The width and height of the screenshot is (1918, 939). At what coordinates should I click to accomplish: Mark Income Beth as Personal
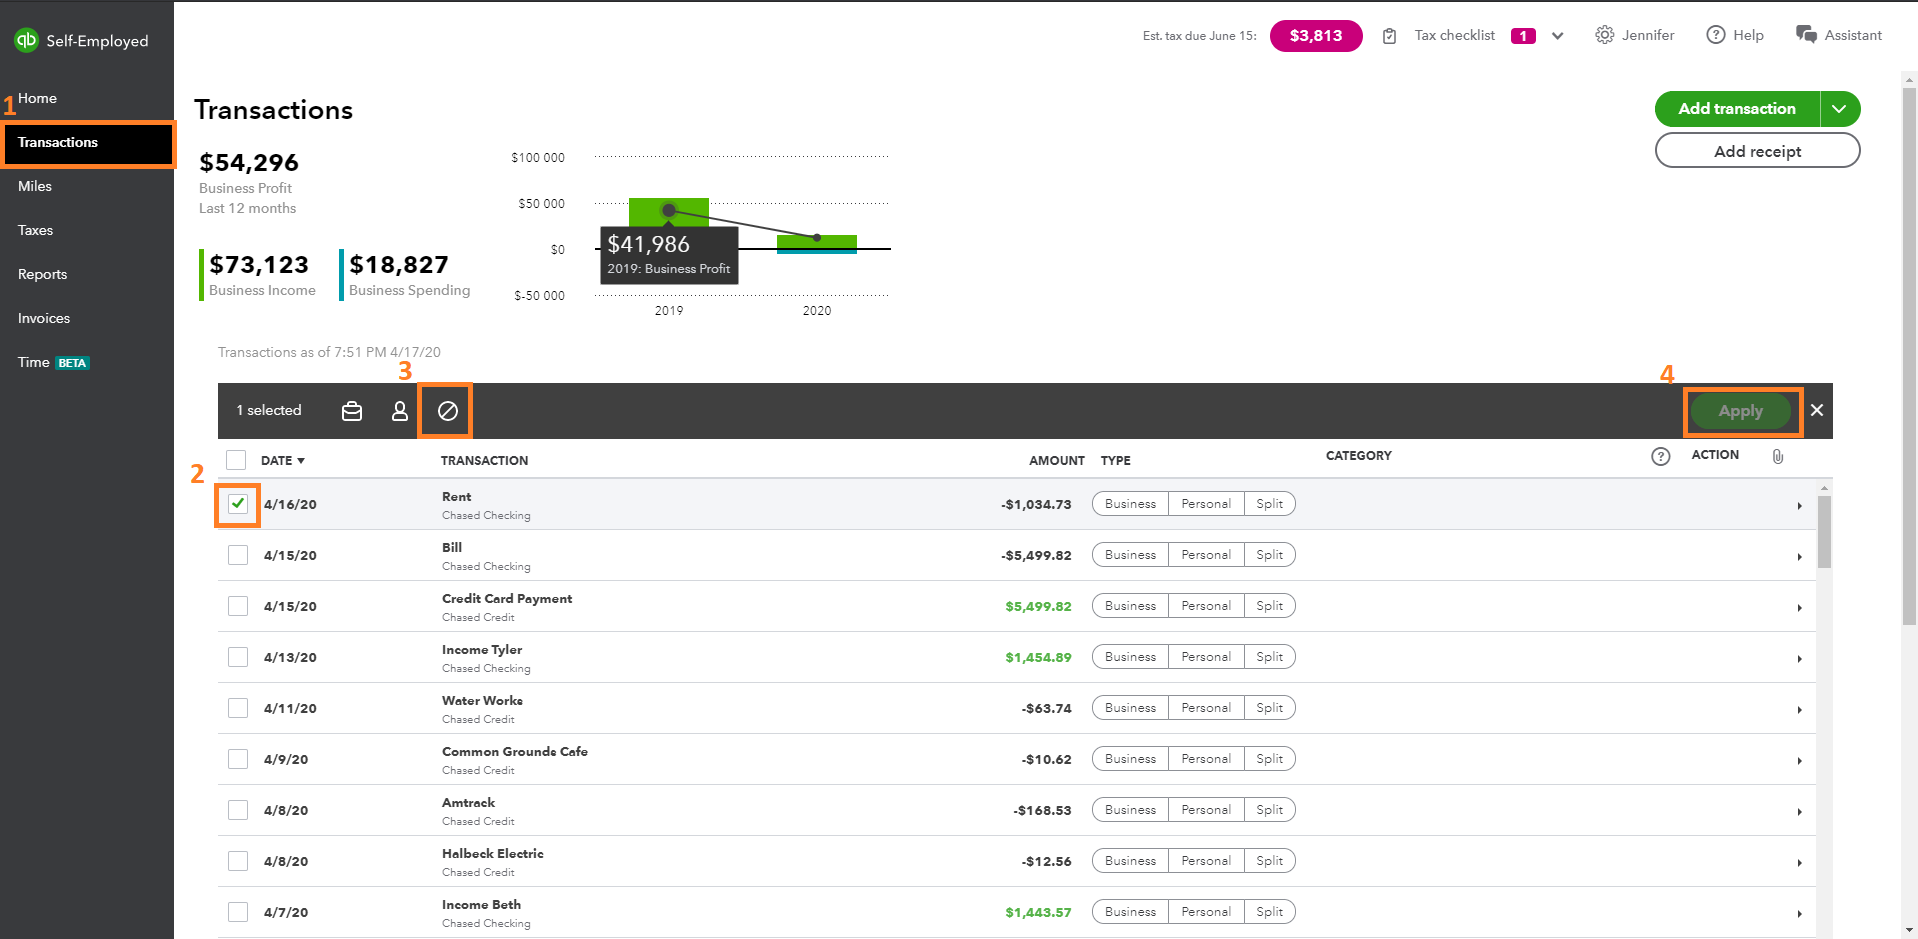tap(1206, 912)
